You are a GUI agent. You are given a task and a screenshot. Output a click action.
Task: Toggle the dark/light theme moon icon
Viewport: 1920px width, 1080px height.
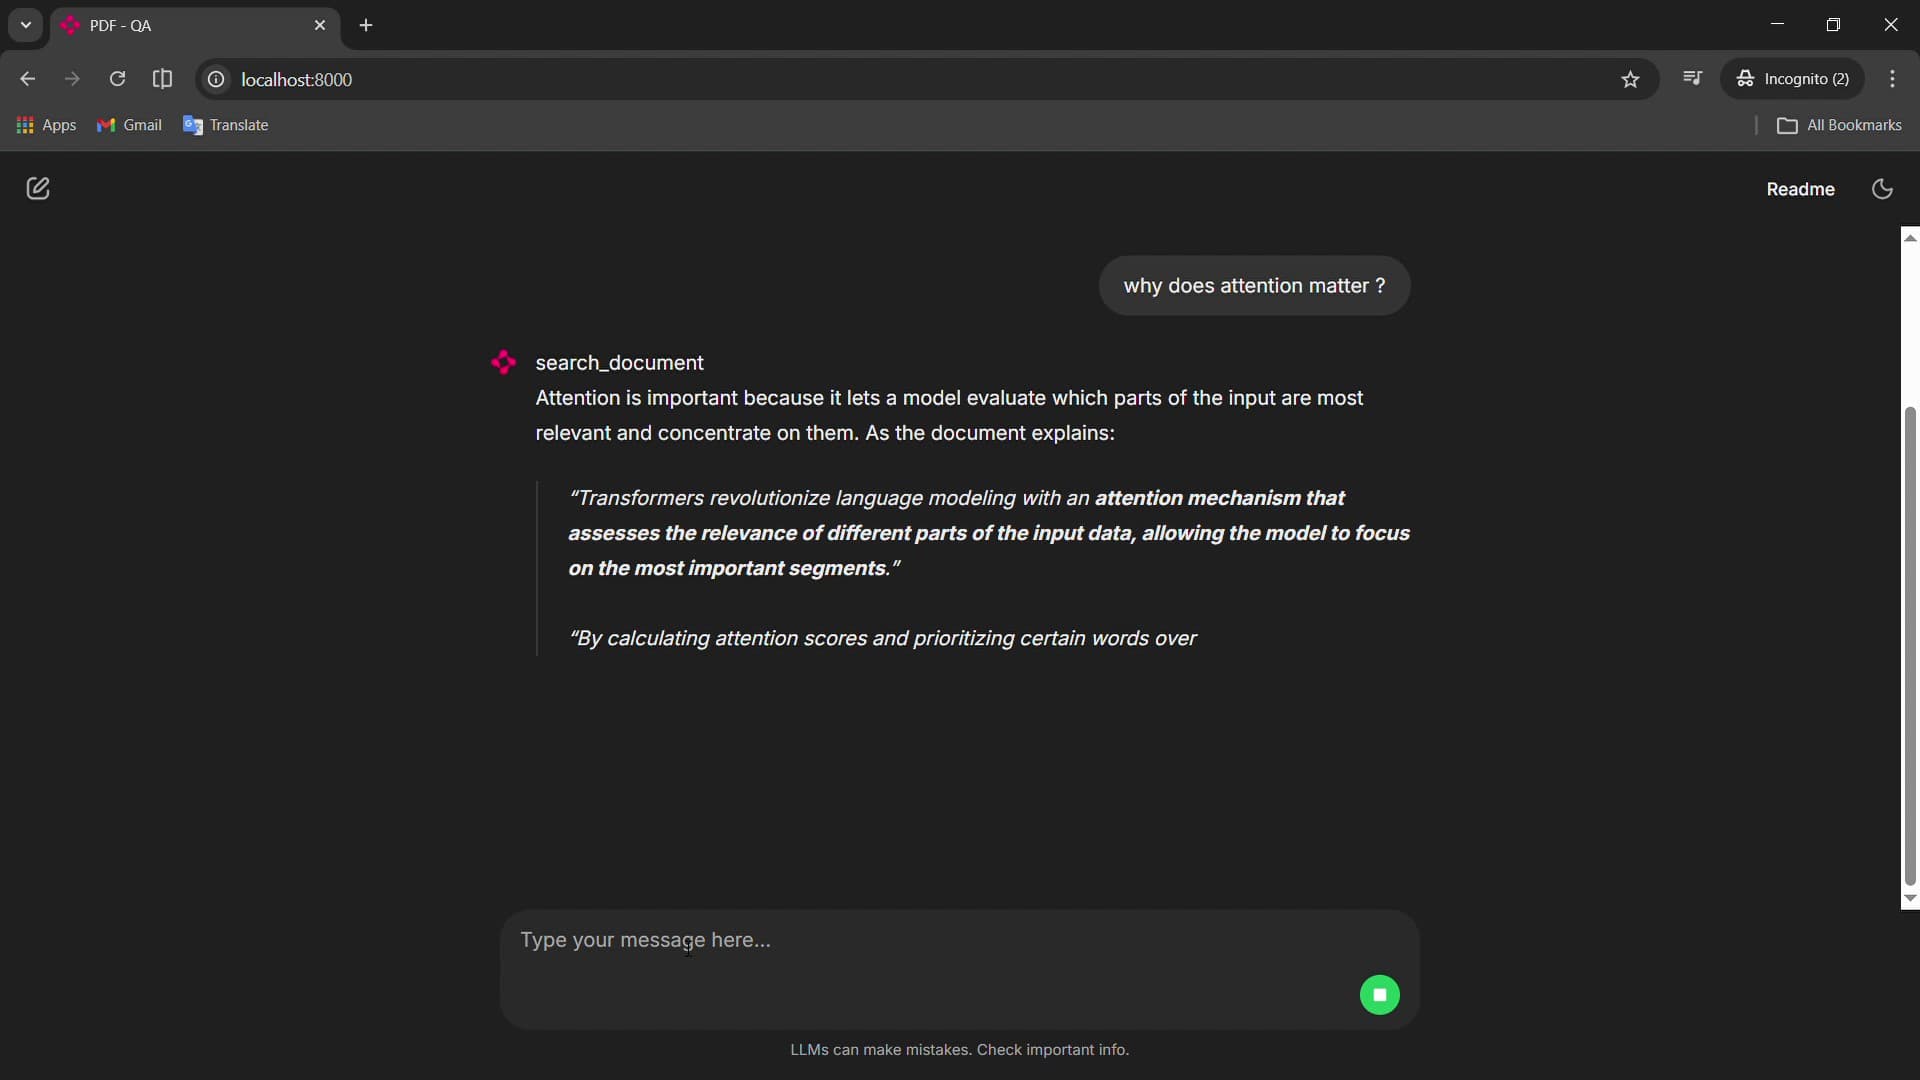pos(1882,189)
